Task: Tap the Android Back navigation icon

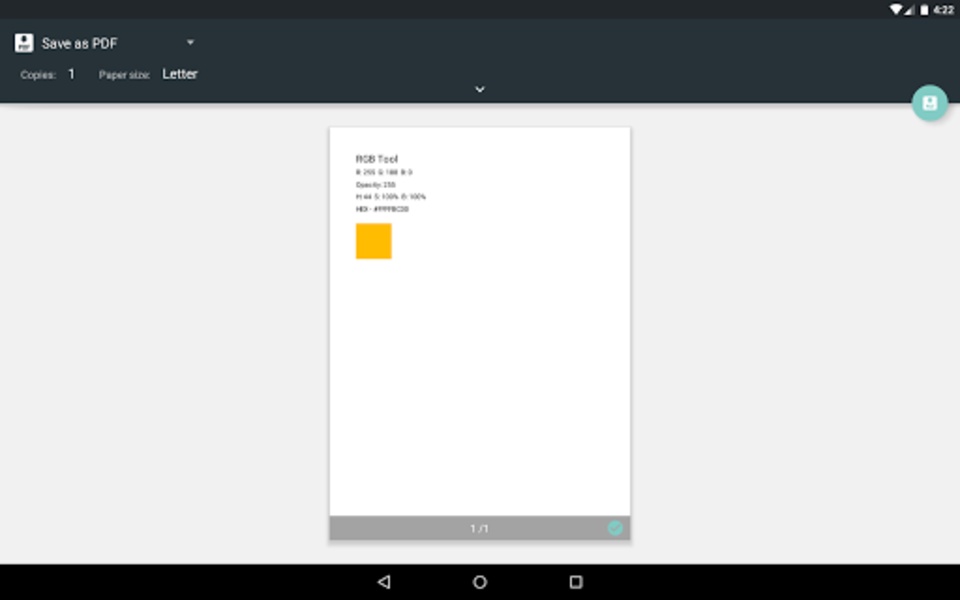Action: pos(384,582)
